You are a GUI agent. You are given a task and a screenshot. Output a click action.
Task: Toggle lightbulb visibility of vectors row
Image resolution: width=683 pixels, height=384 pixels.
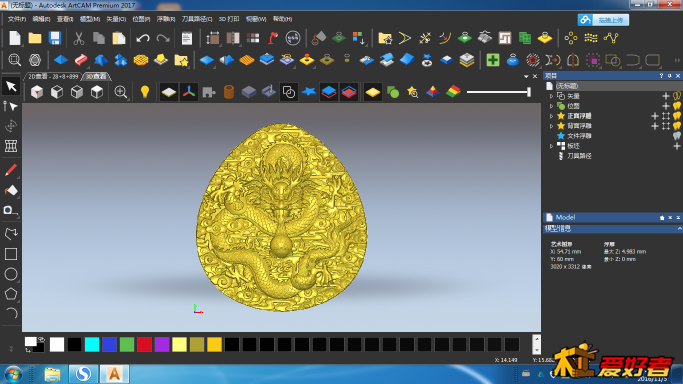(676, 96)
